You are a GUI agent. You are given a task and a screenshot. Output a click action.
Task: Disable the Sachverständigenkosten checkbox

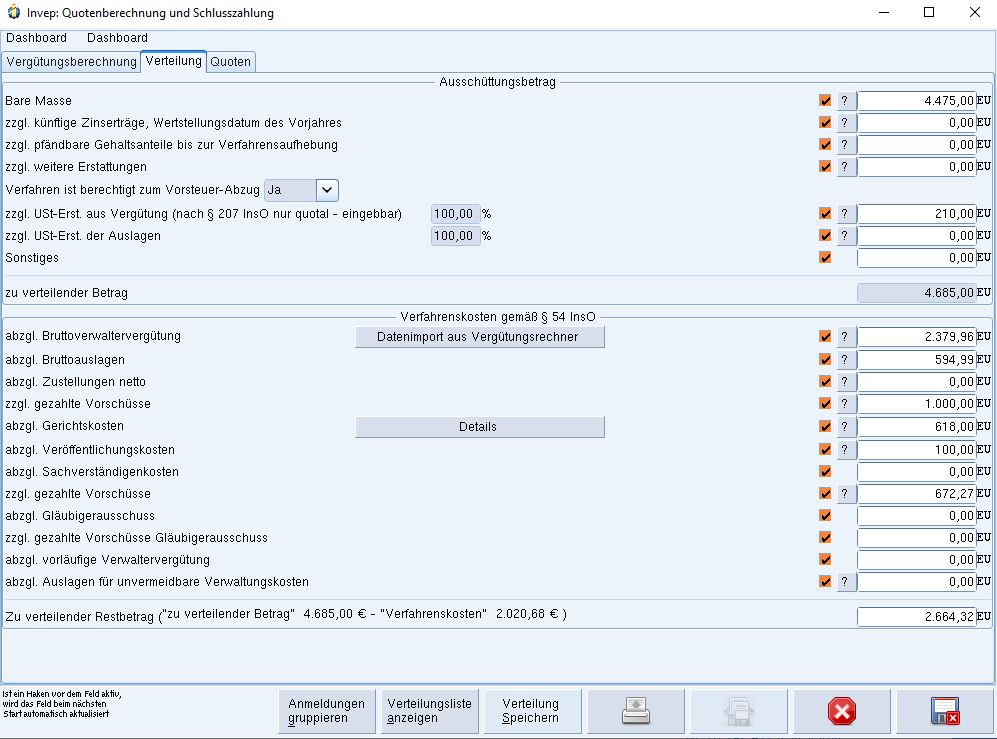point(825,472)
